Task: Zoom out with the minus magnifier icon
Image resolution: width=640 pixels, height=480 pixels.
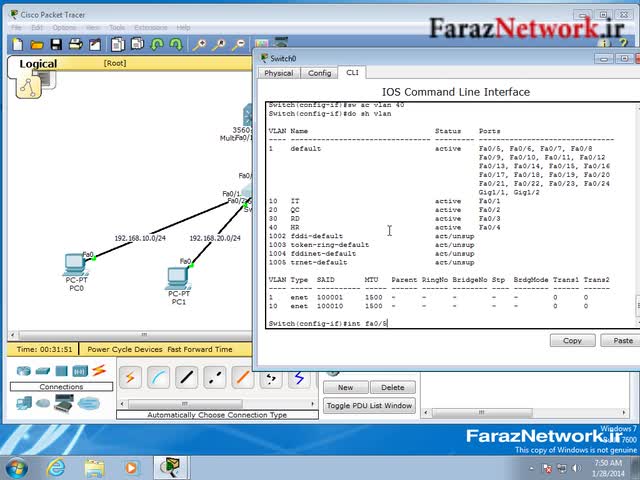Action: (238, 44)
